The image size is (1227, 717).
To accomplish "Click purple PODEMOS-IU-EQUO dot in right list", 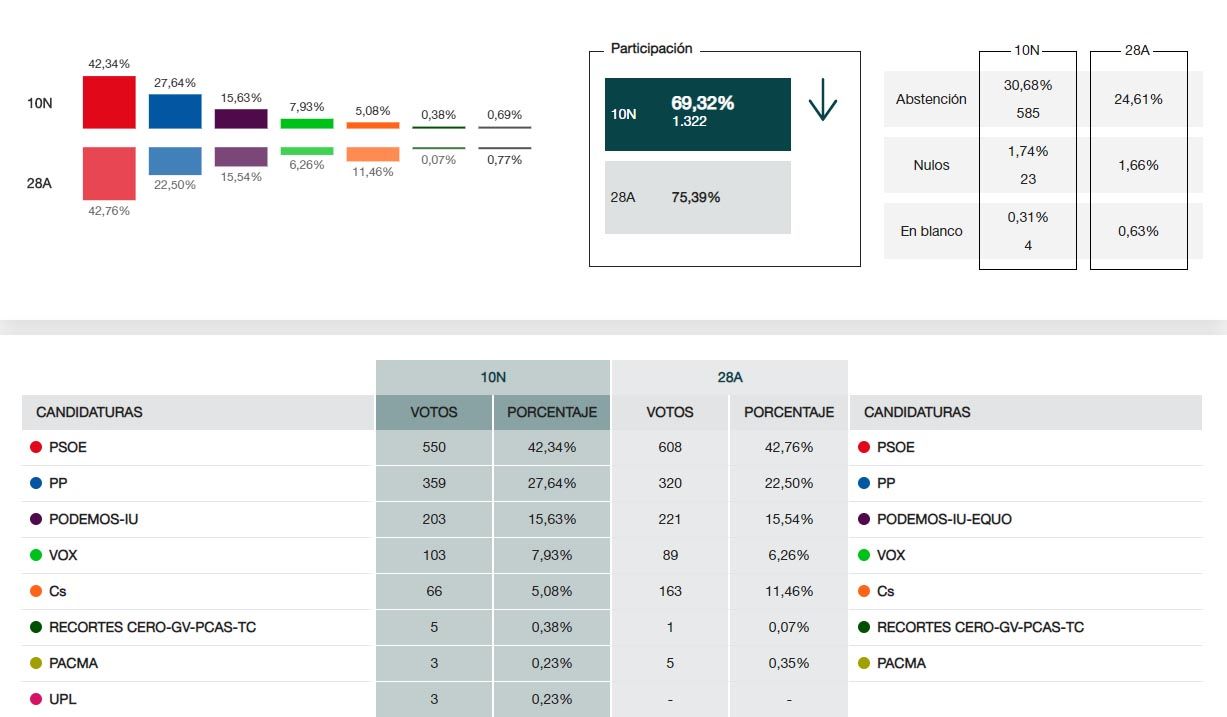I will (864, 519).
